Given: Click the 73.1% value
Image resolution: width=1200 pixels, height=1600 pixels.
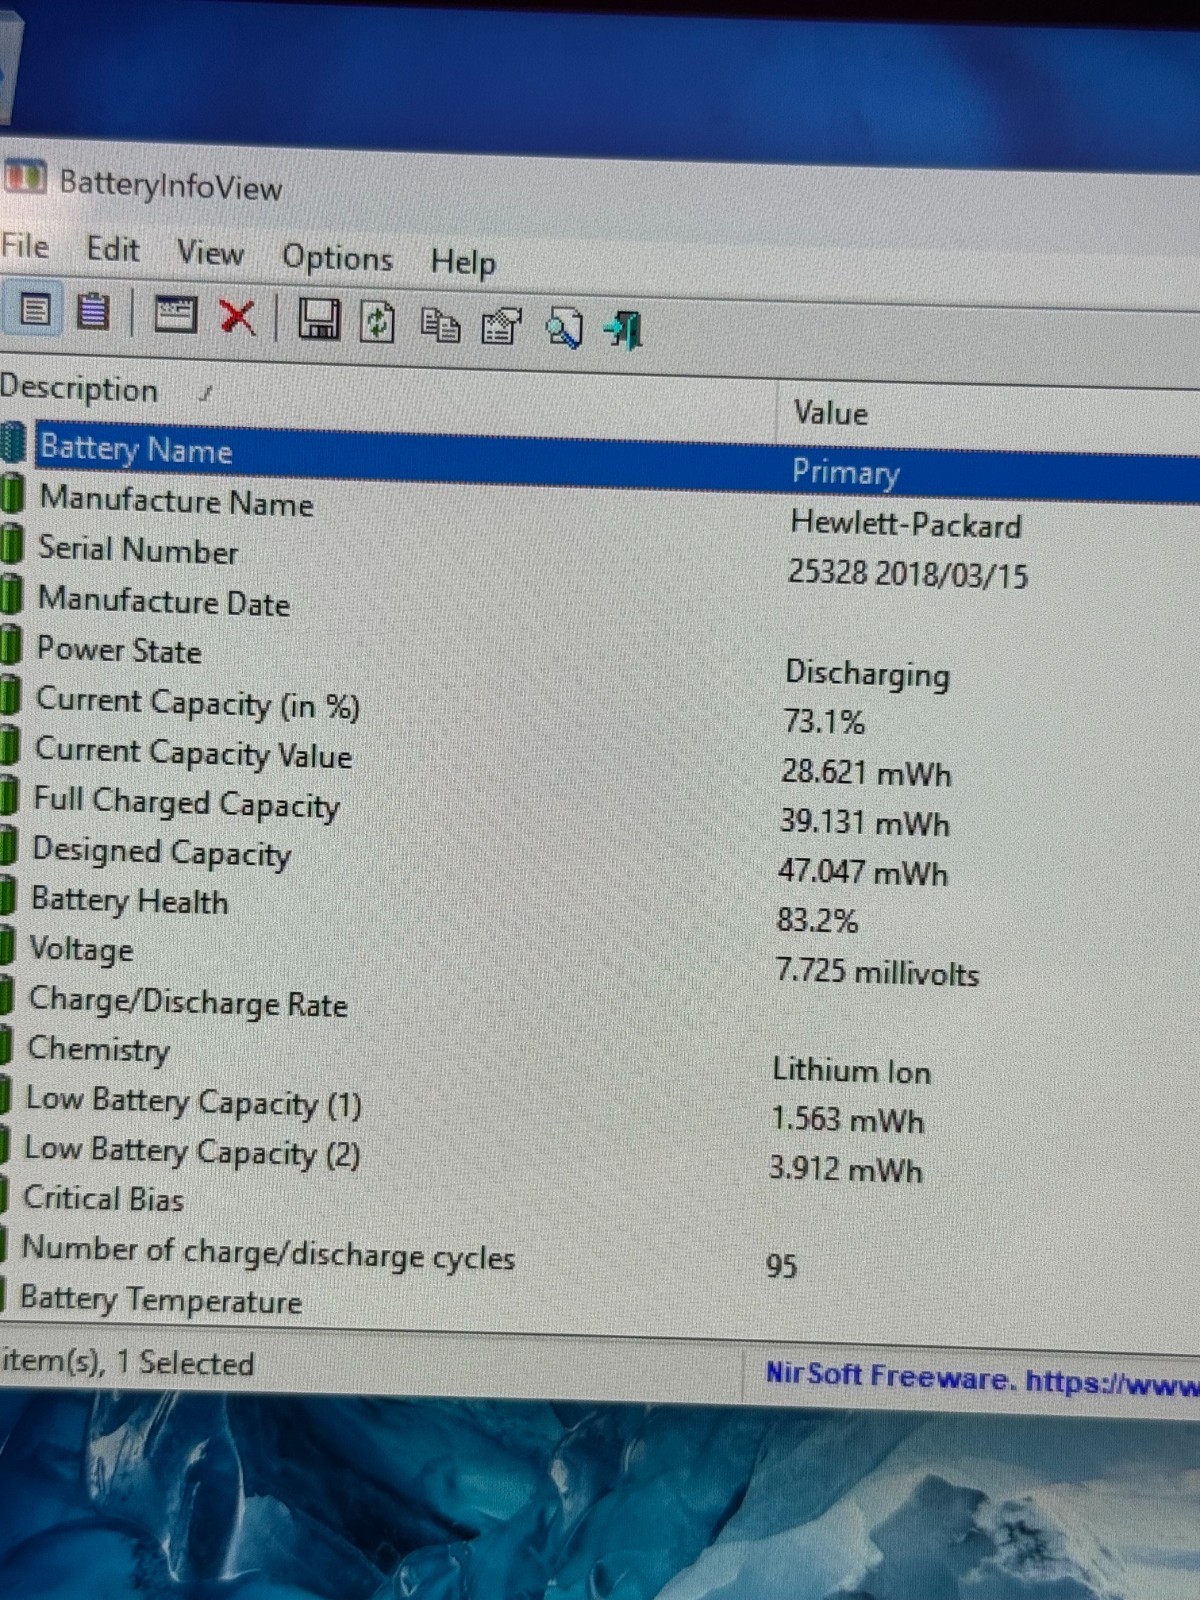Looking at the screenshot, I should point(824,722).
